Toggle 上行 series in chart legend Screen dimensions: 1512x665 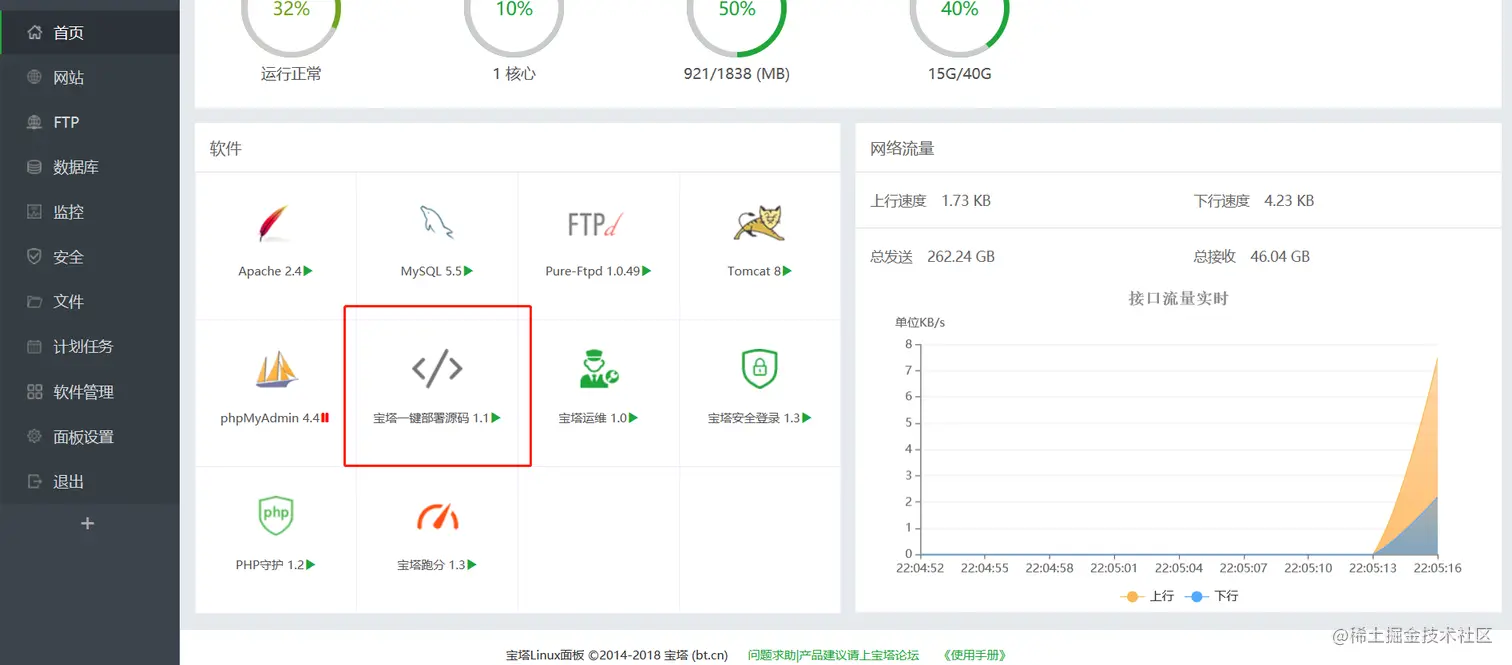coord(1147,596)
